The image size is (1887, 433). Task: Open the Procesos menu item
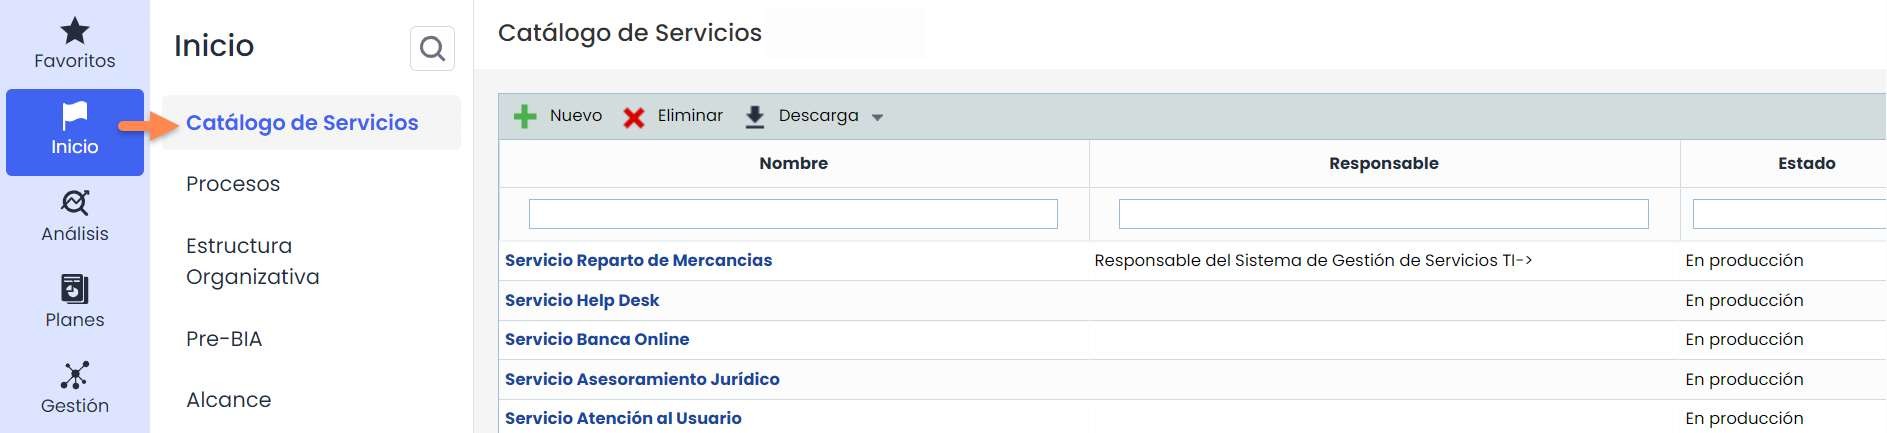233,184
